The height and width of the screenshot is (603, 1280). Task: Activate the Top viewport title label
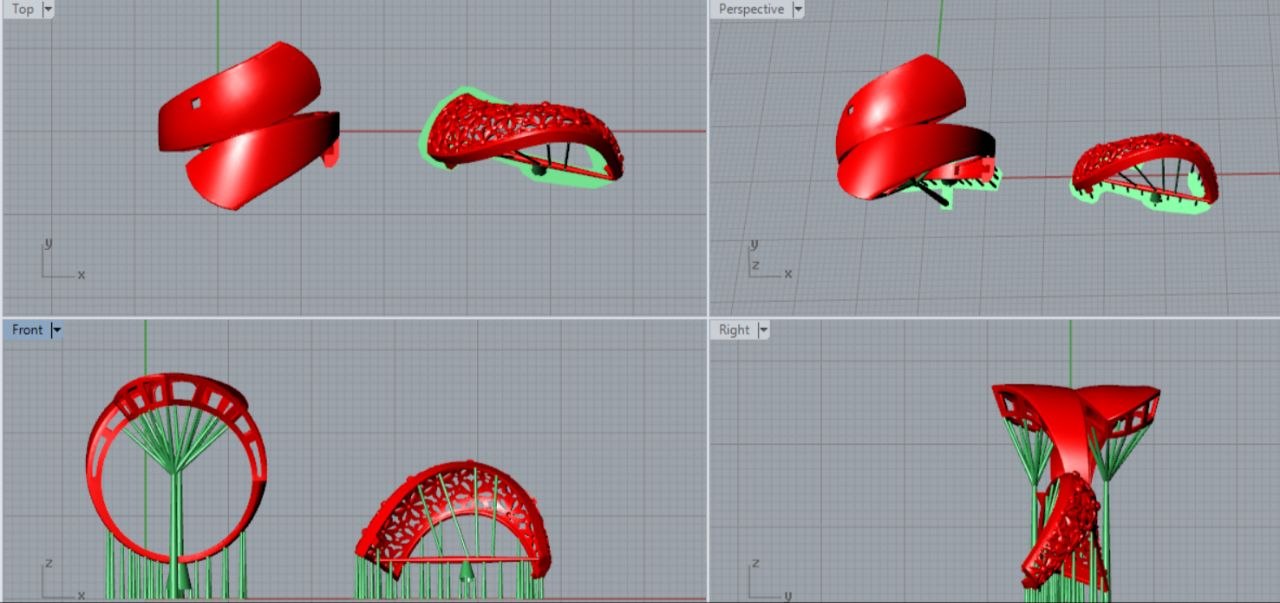[x=22, y=9]
